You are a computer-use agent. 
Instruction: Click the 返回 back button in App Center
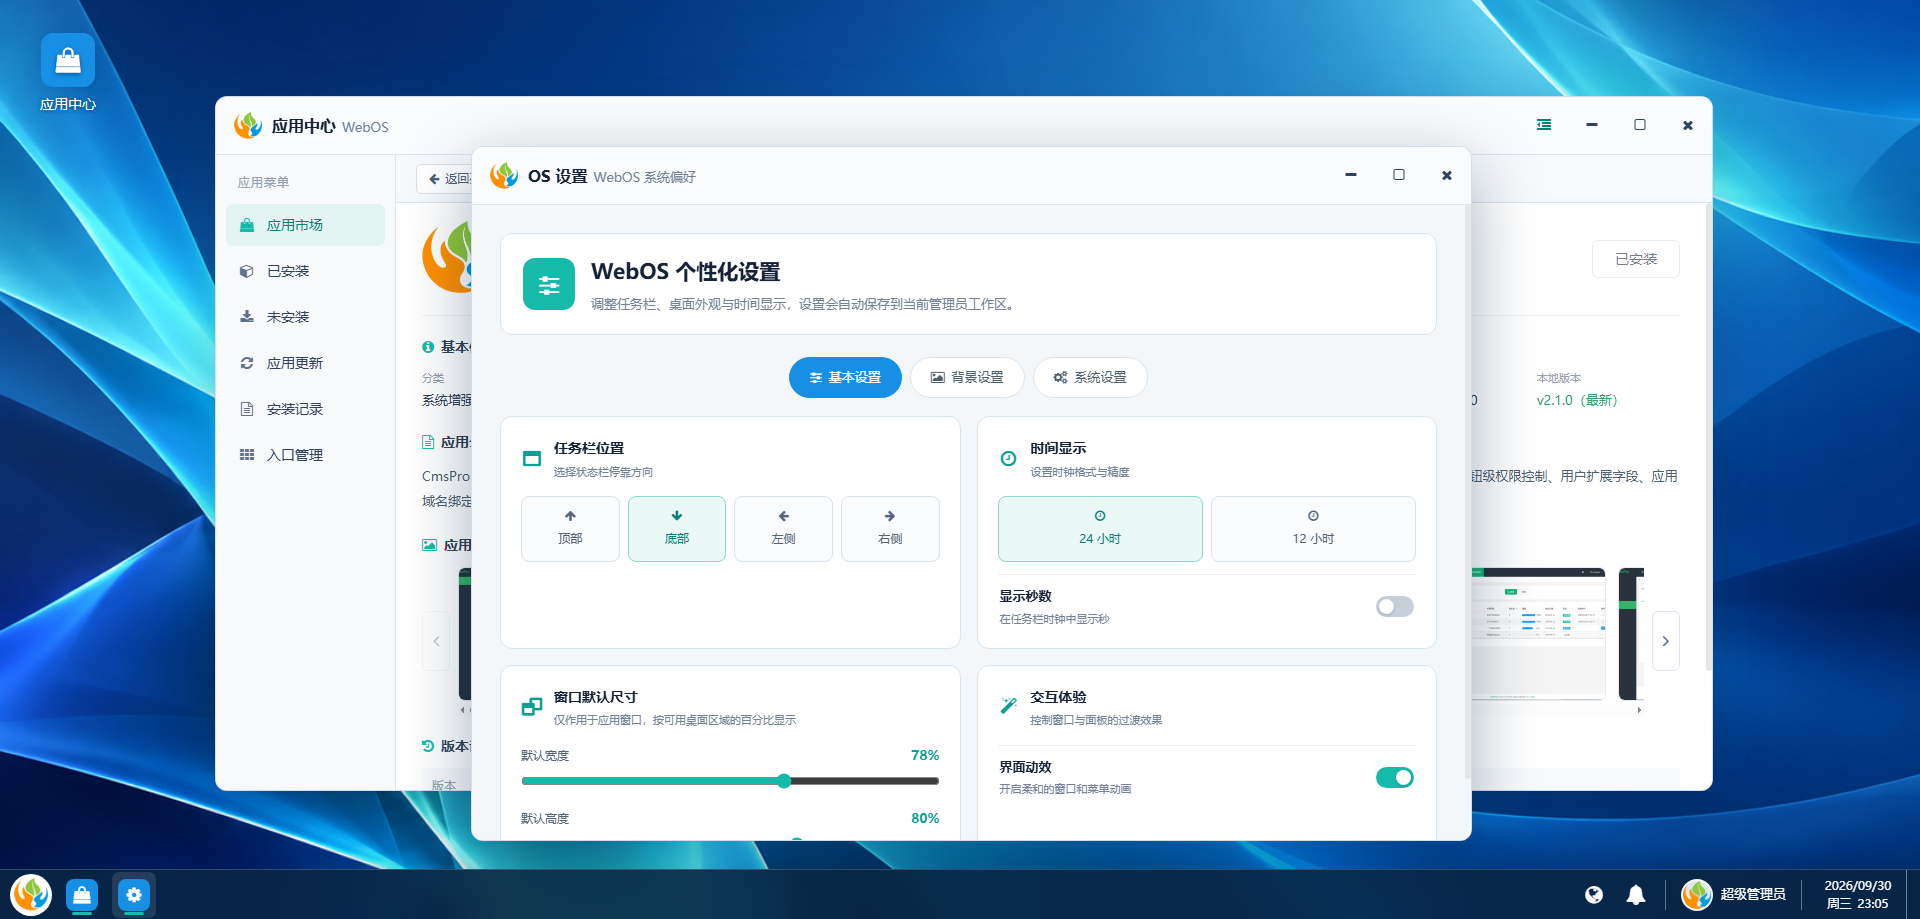444,179
